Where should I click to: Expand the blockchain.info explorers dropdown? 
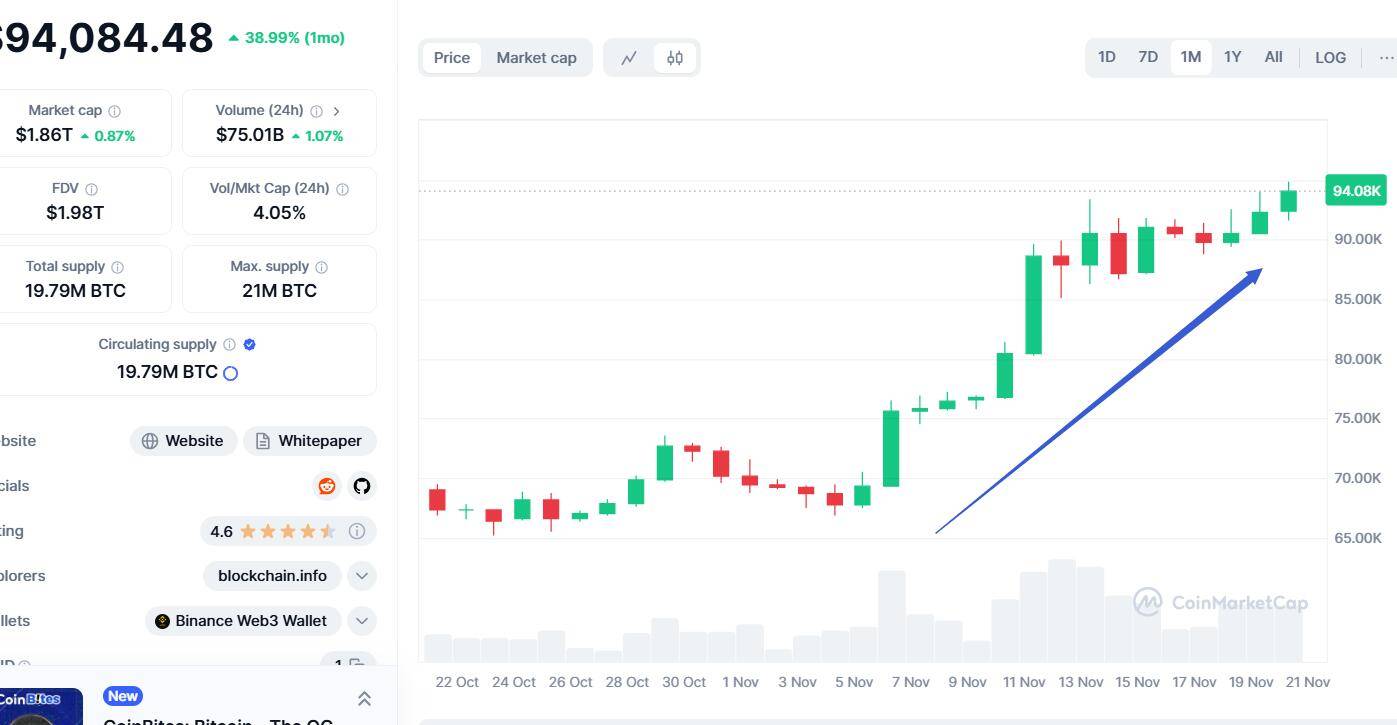click(361, 576)
